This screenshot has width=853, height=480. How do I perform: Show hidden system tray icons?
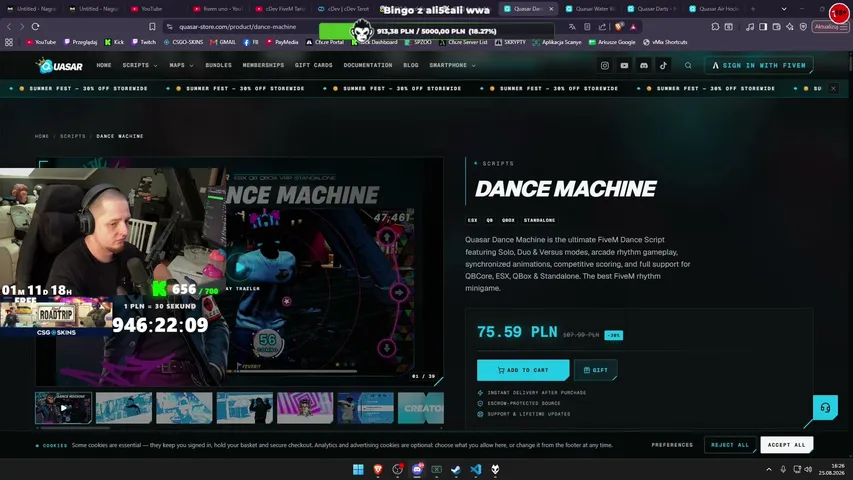coord(769,469)
